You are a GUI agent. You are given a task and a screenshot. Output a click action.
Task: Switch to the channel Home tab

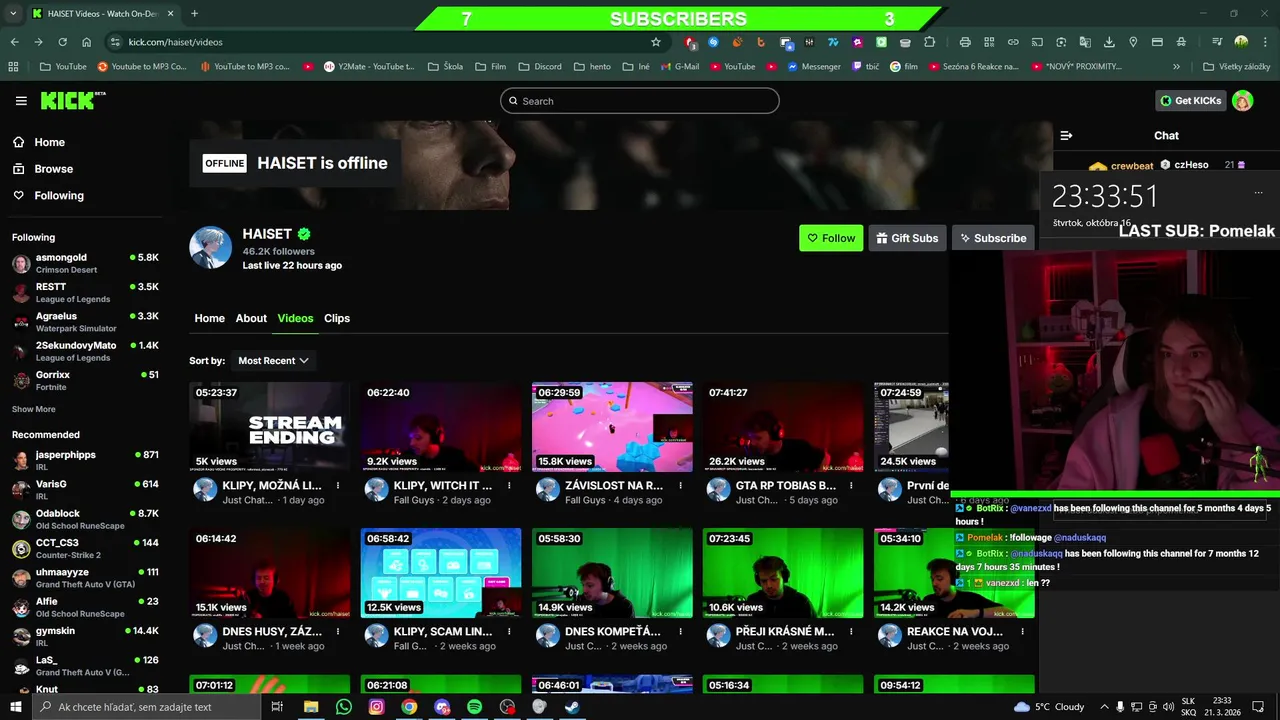(209, 318)
